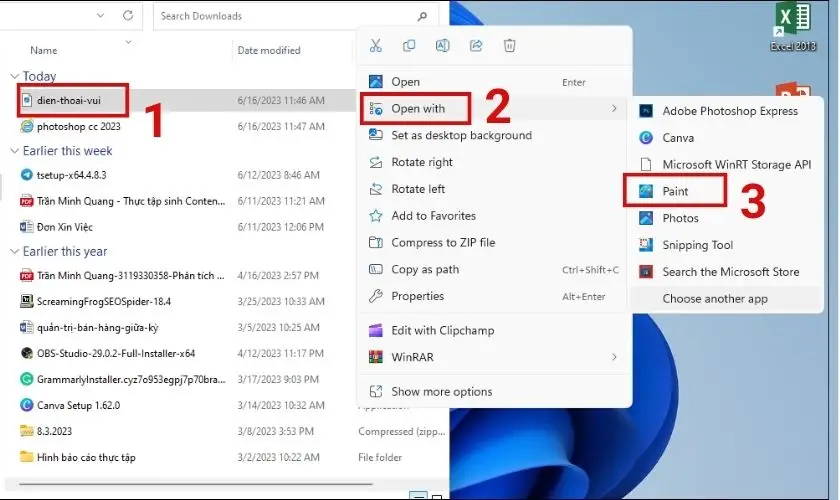Click the ScreamingFrogSEOSpider file icon
Image resolution: width=840 pixels, height=500 pixels.
click(27, 301)
